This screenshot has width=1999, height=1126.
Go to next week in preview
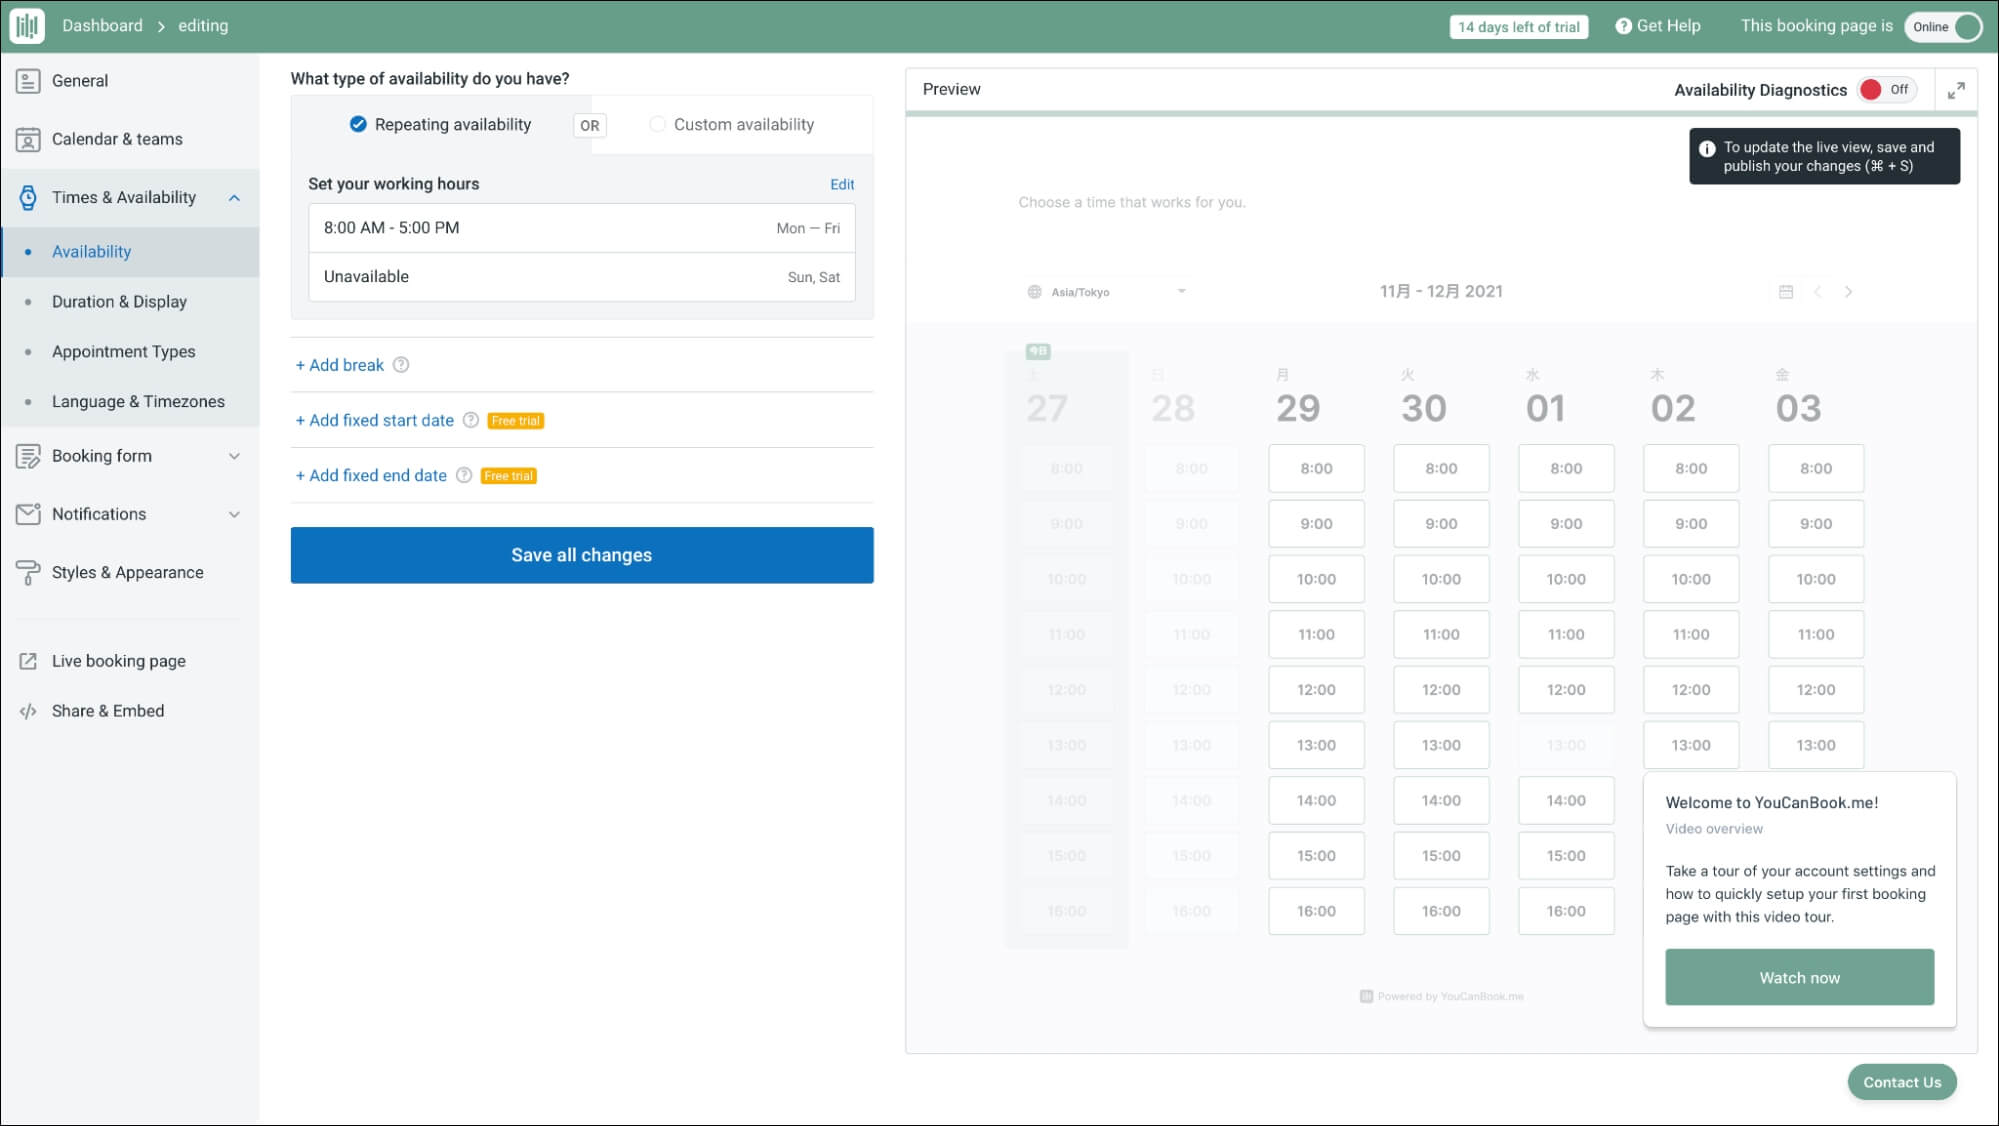pos(1848,292)
